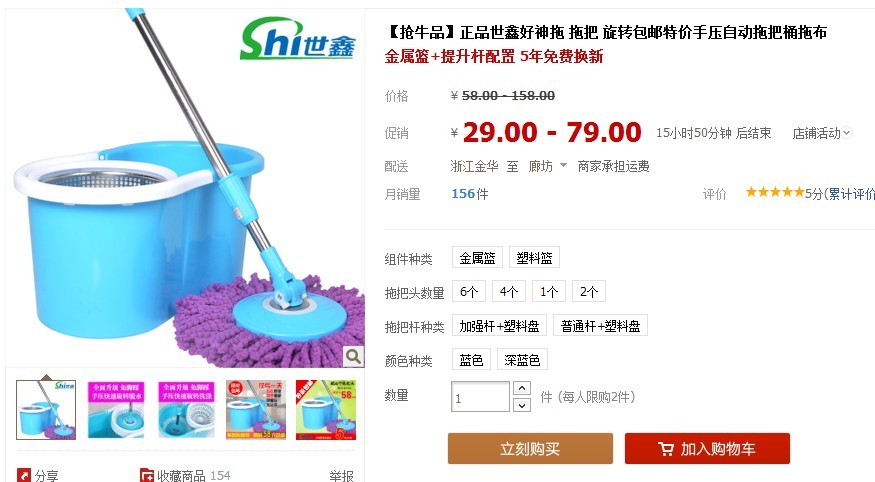This screenshot has width=875, height=482.
Task: Select the second pink-banner thumbnail image
Action: point(186,410)
